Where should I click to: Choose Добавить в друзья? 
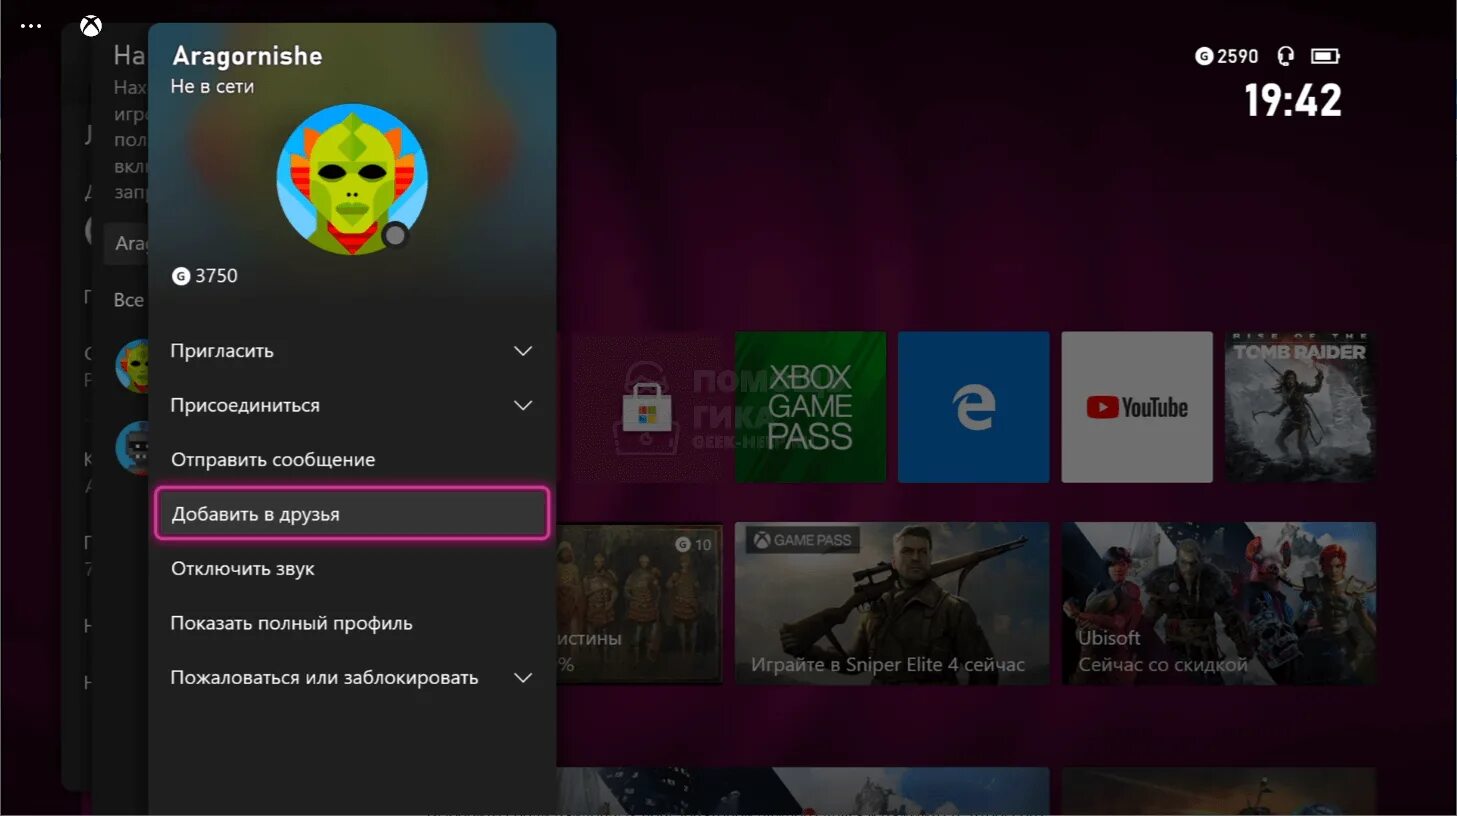pos(352,514)
